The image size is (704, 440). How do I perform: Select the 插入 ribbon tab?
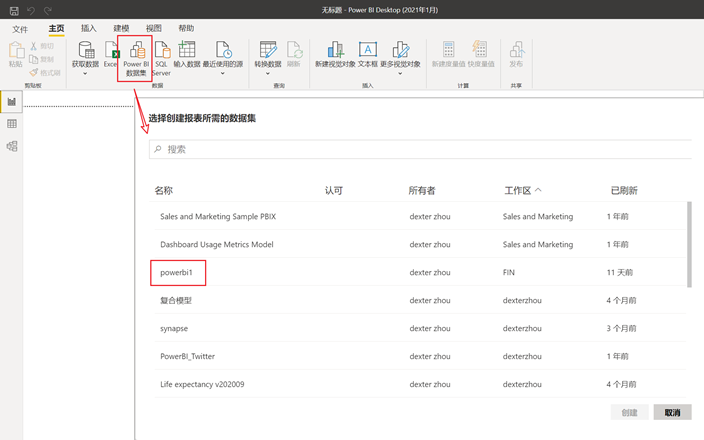[x=89, y=28]
